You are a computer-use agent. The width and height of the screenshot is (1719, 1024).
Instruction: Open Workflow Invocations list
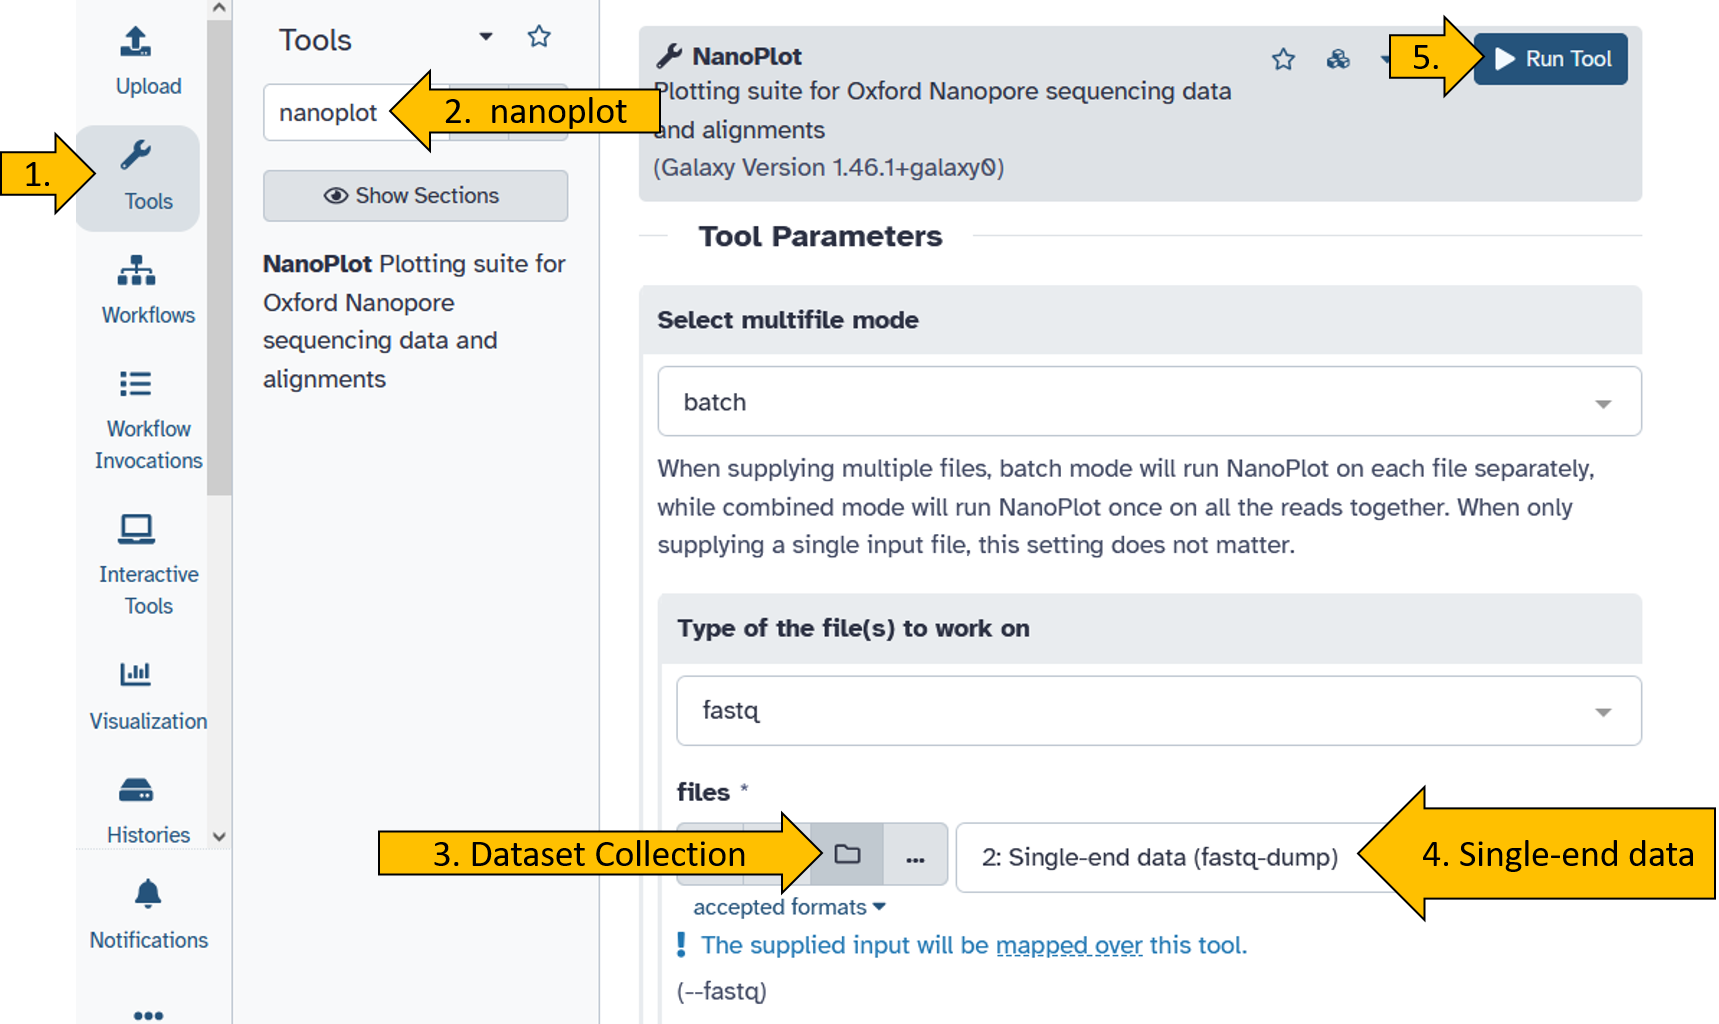[x=148, y=419]
